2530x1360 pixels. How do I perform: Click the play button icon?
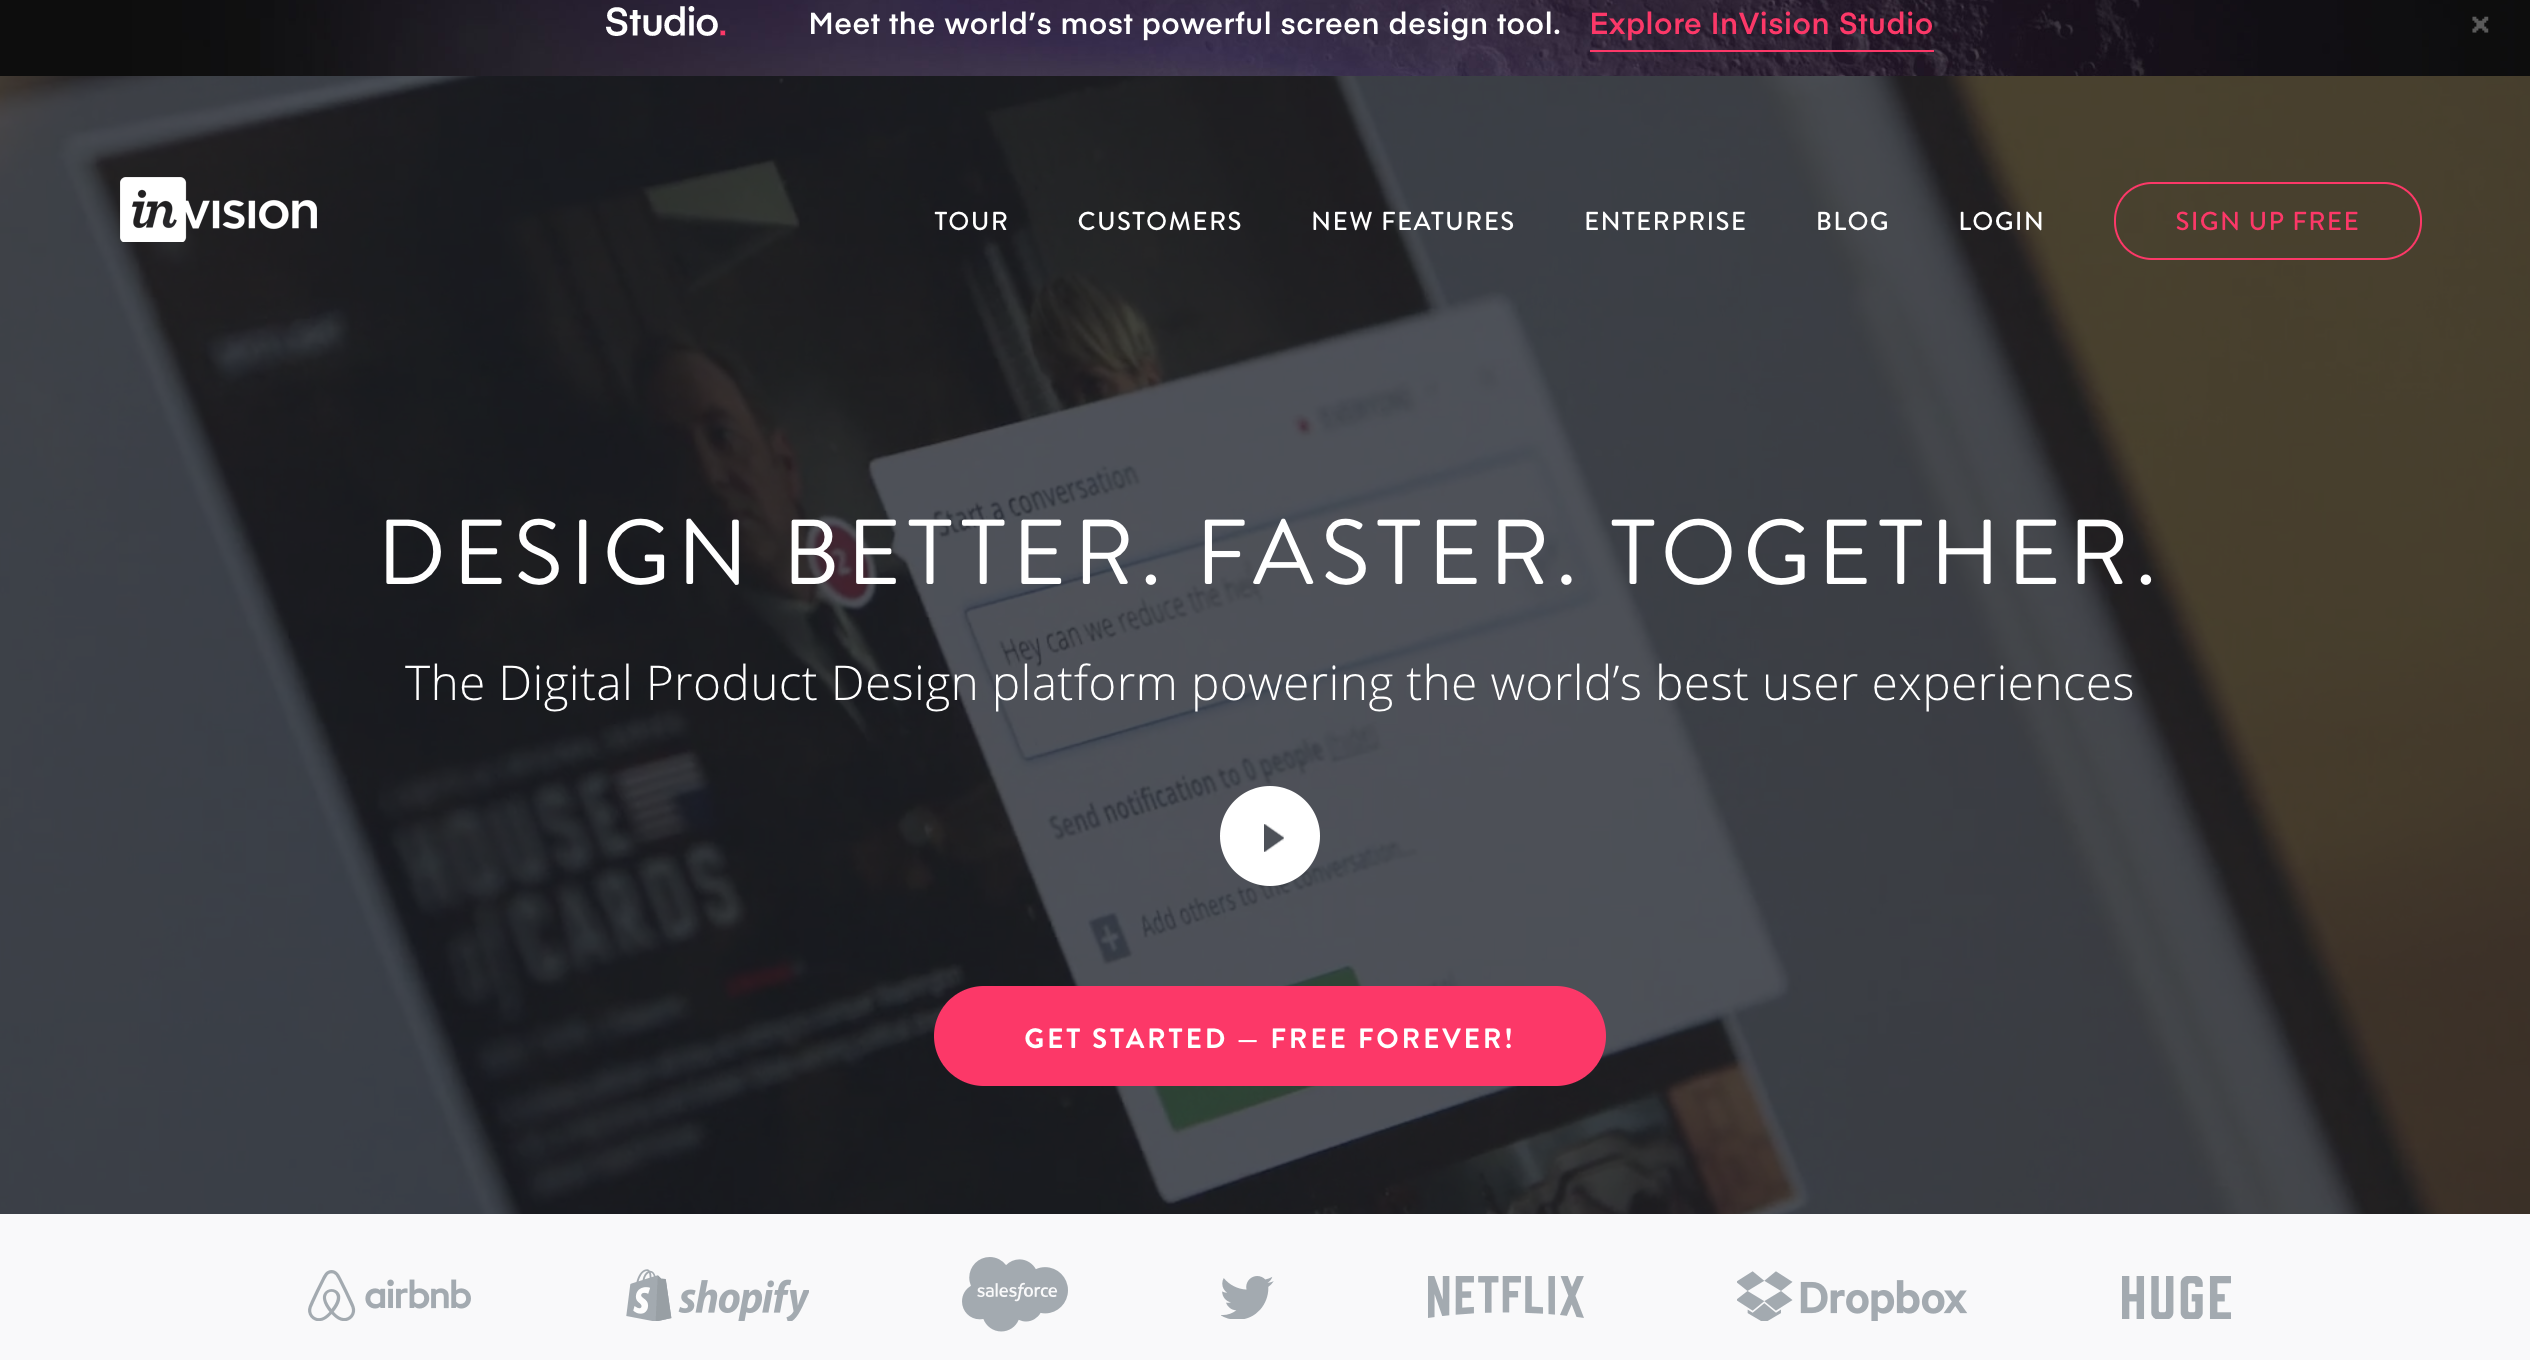(x=1269, y=834)
